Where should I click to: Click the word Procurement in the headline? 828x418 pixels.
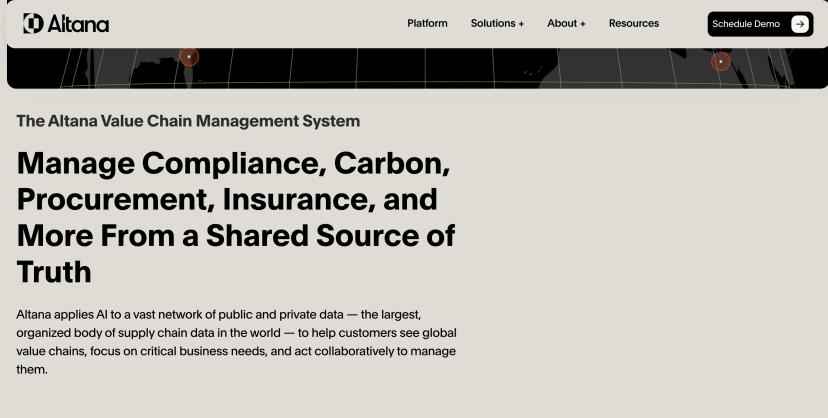(111, 199)
